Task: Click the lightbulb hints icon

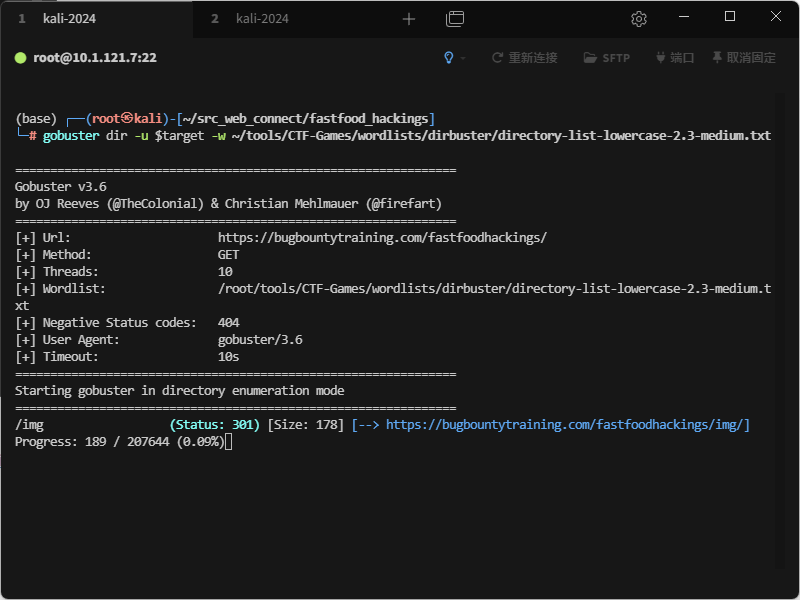Action: (x=449, y=58)
